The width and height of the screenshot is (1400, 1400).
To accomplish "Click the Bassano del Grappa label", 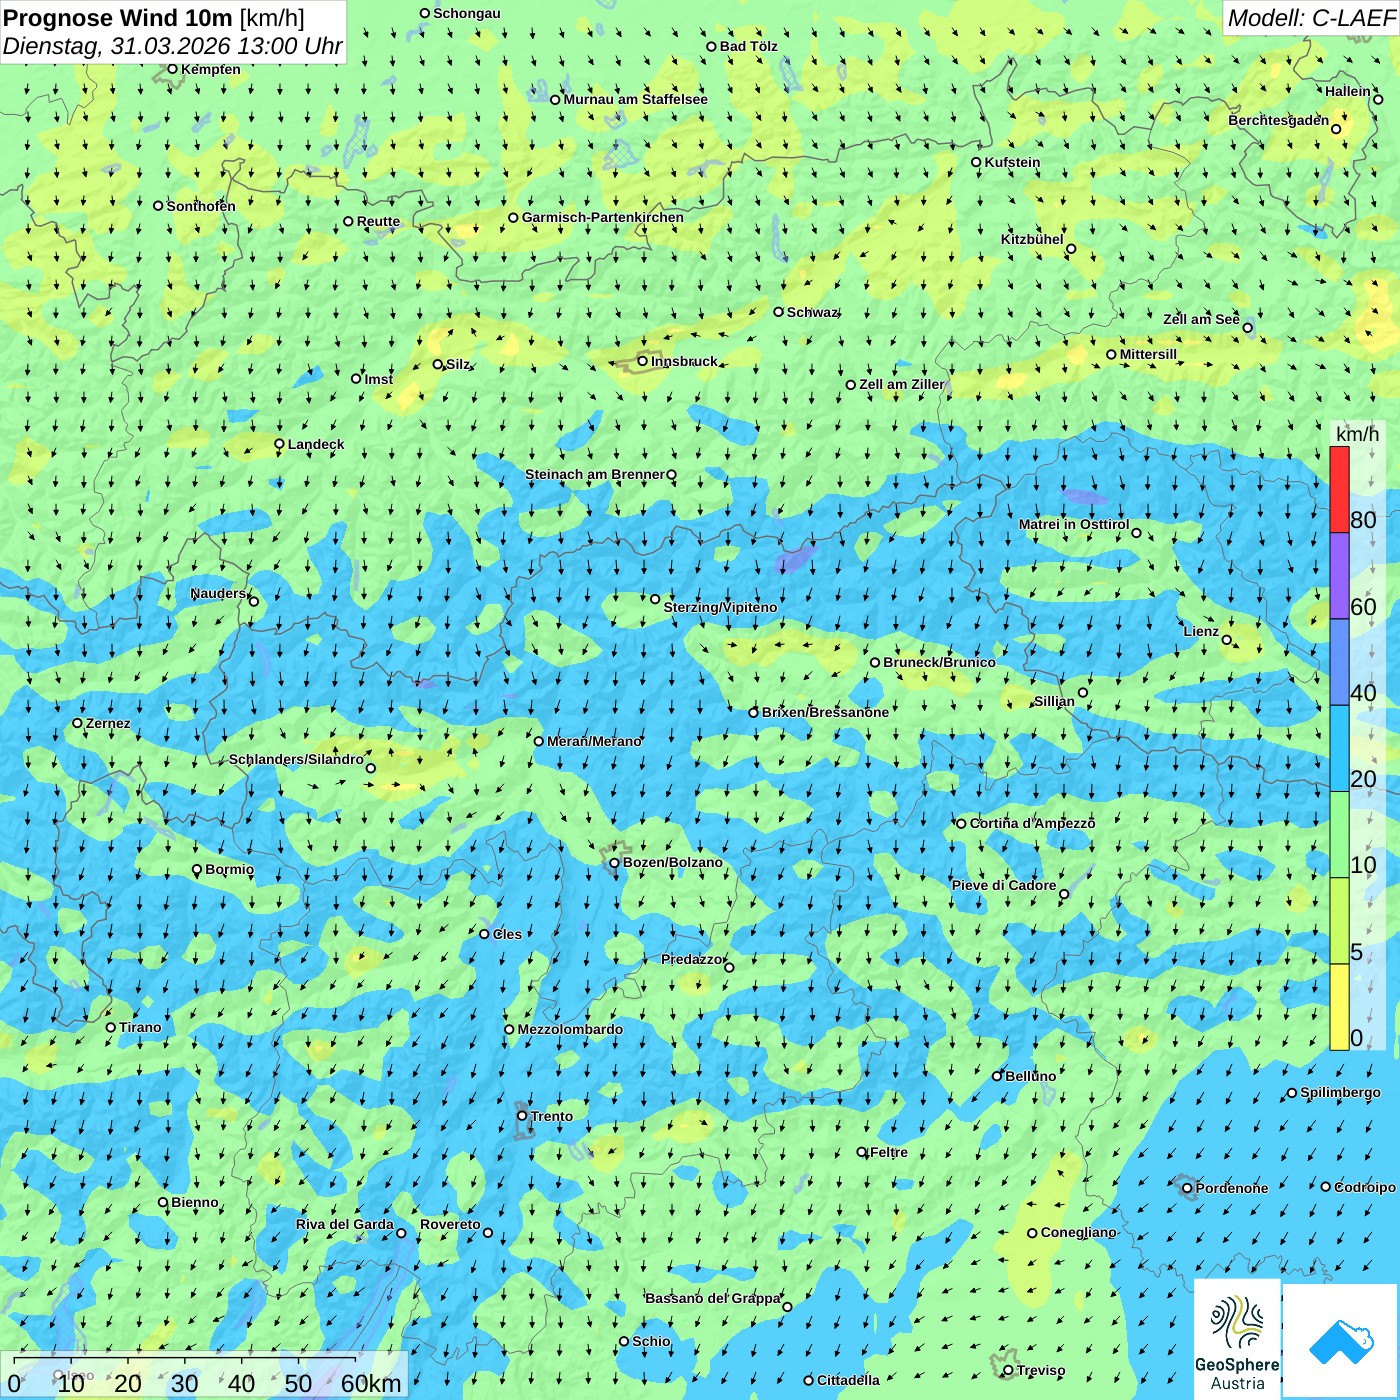I will tap(713, 1298).
